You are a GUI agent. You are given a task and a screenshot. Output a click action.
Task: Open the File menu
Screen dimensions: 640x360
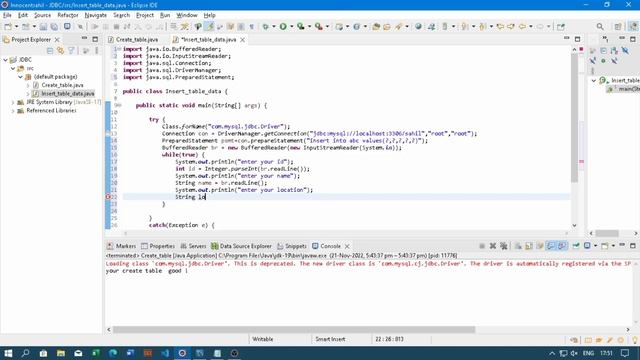[x=7, y=15]
